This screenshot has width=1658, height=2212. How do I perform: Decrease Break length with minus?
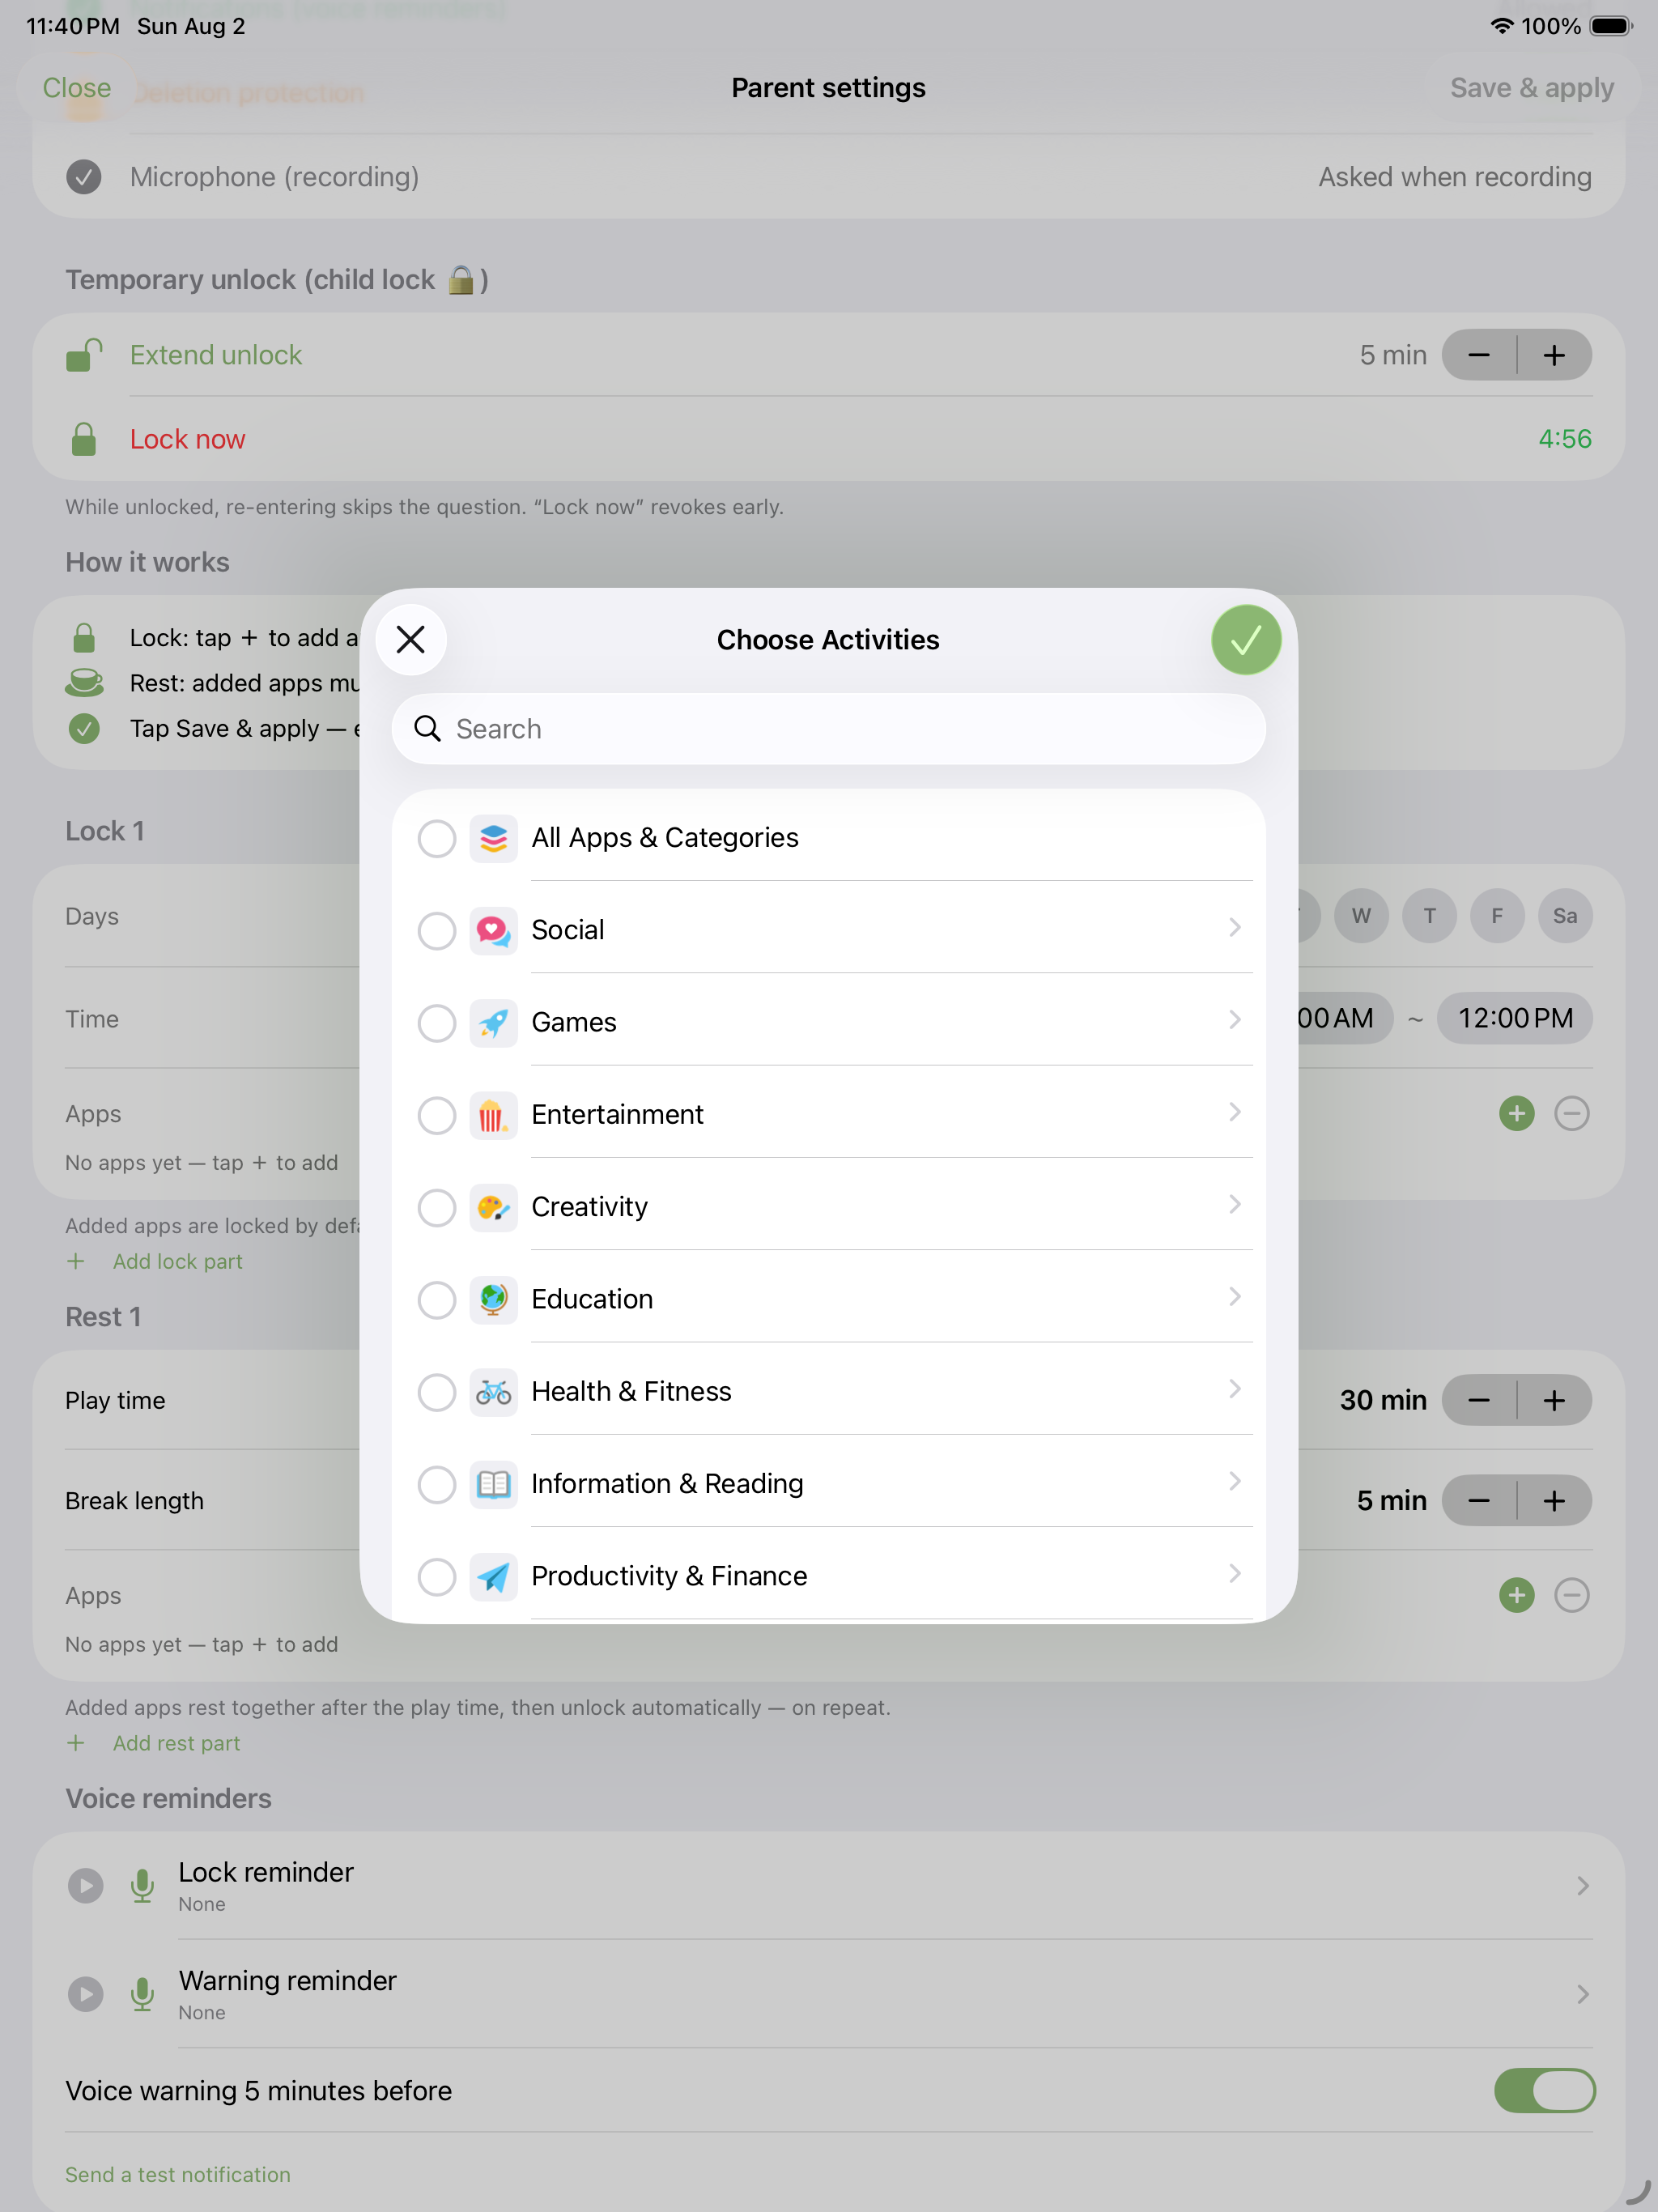point(1479,1501)
